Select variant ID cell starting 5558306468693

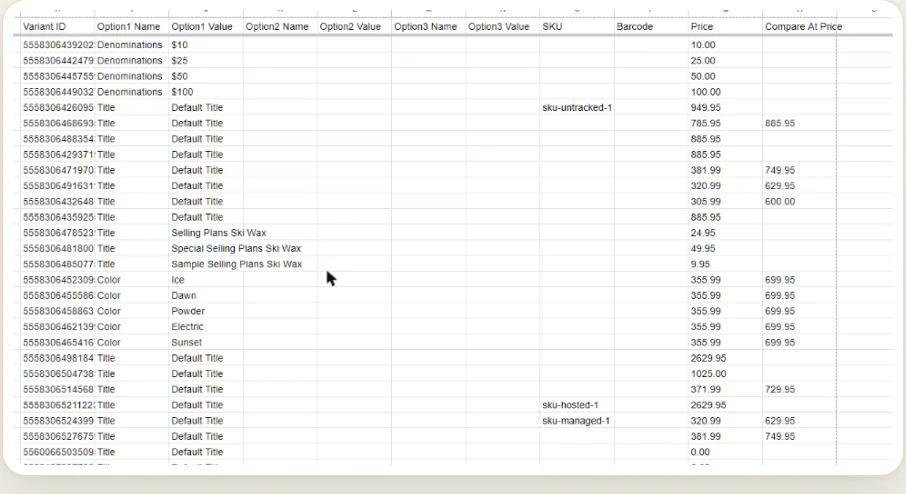click(57, 123)
